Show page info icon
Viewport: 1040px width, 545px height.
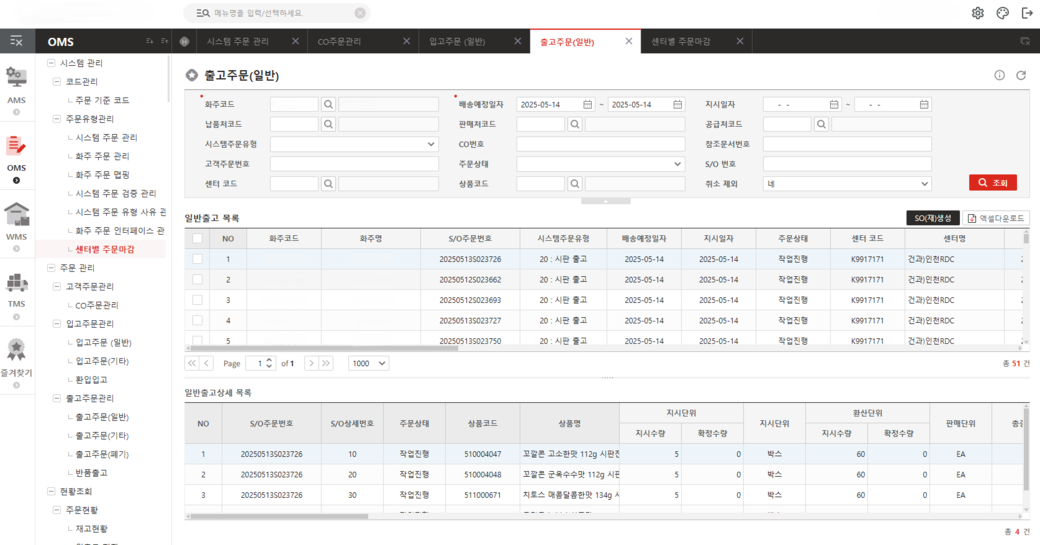click(1000, 75)
